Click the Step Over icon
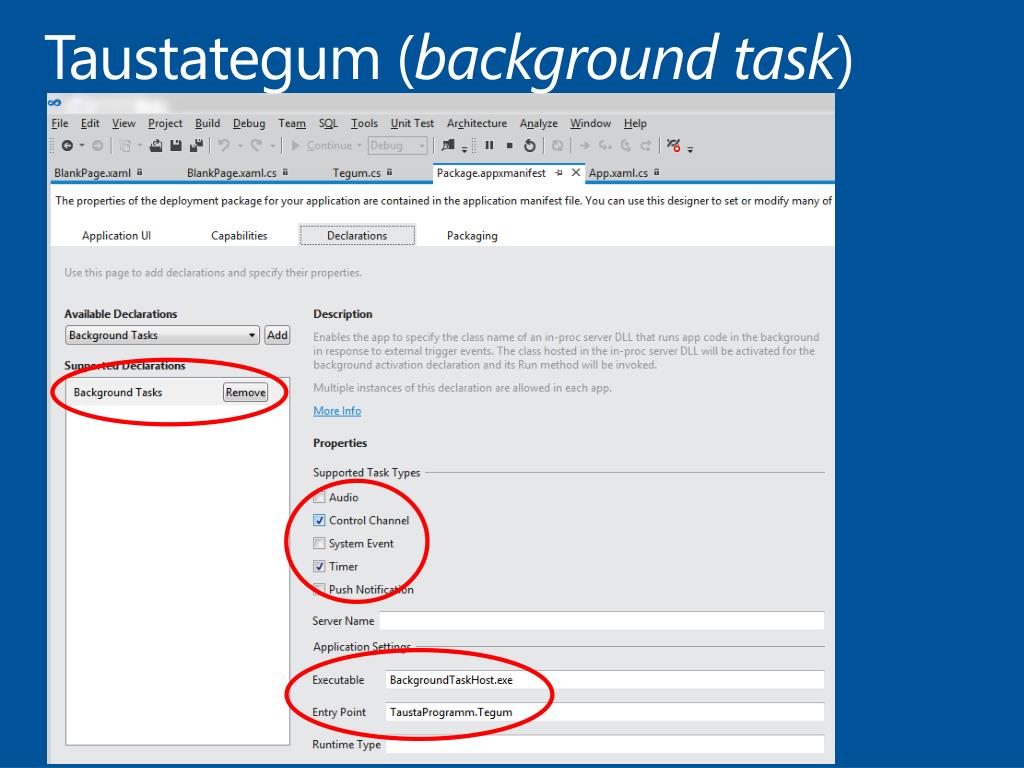Image resolution: width=1024 pixels, height=768 pixels. click(626, 146)
